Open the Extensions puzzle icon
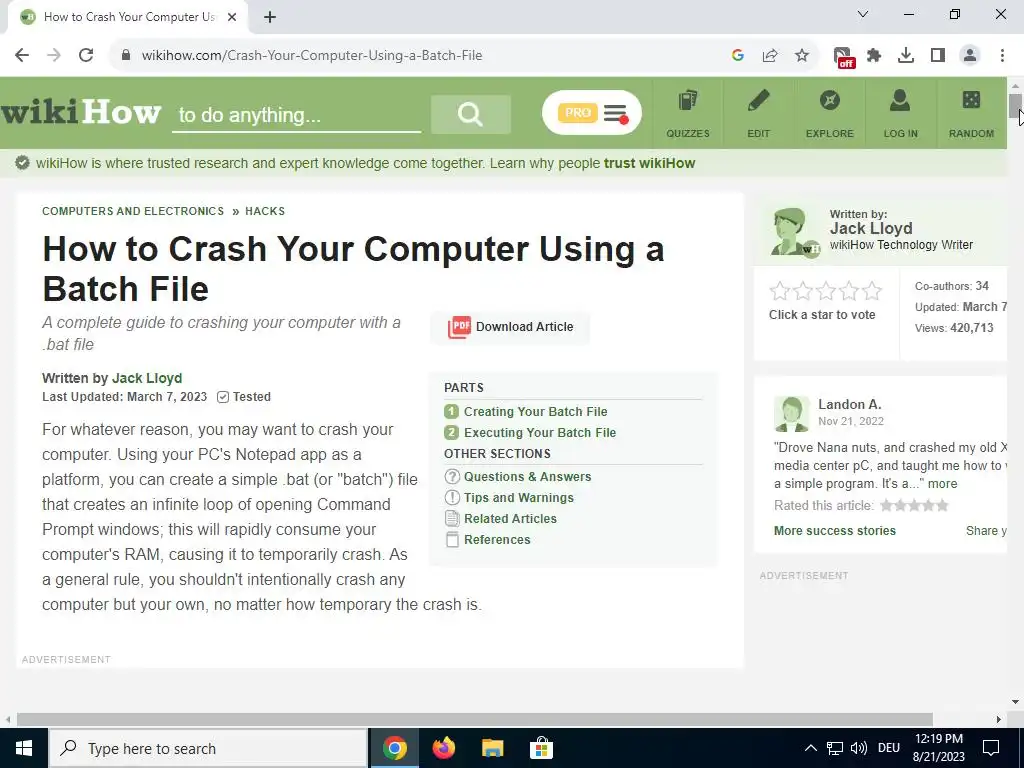1024x768 pixels. click(x=874, y=56)
